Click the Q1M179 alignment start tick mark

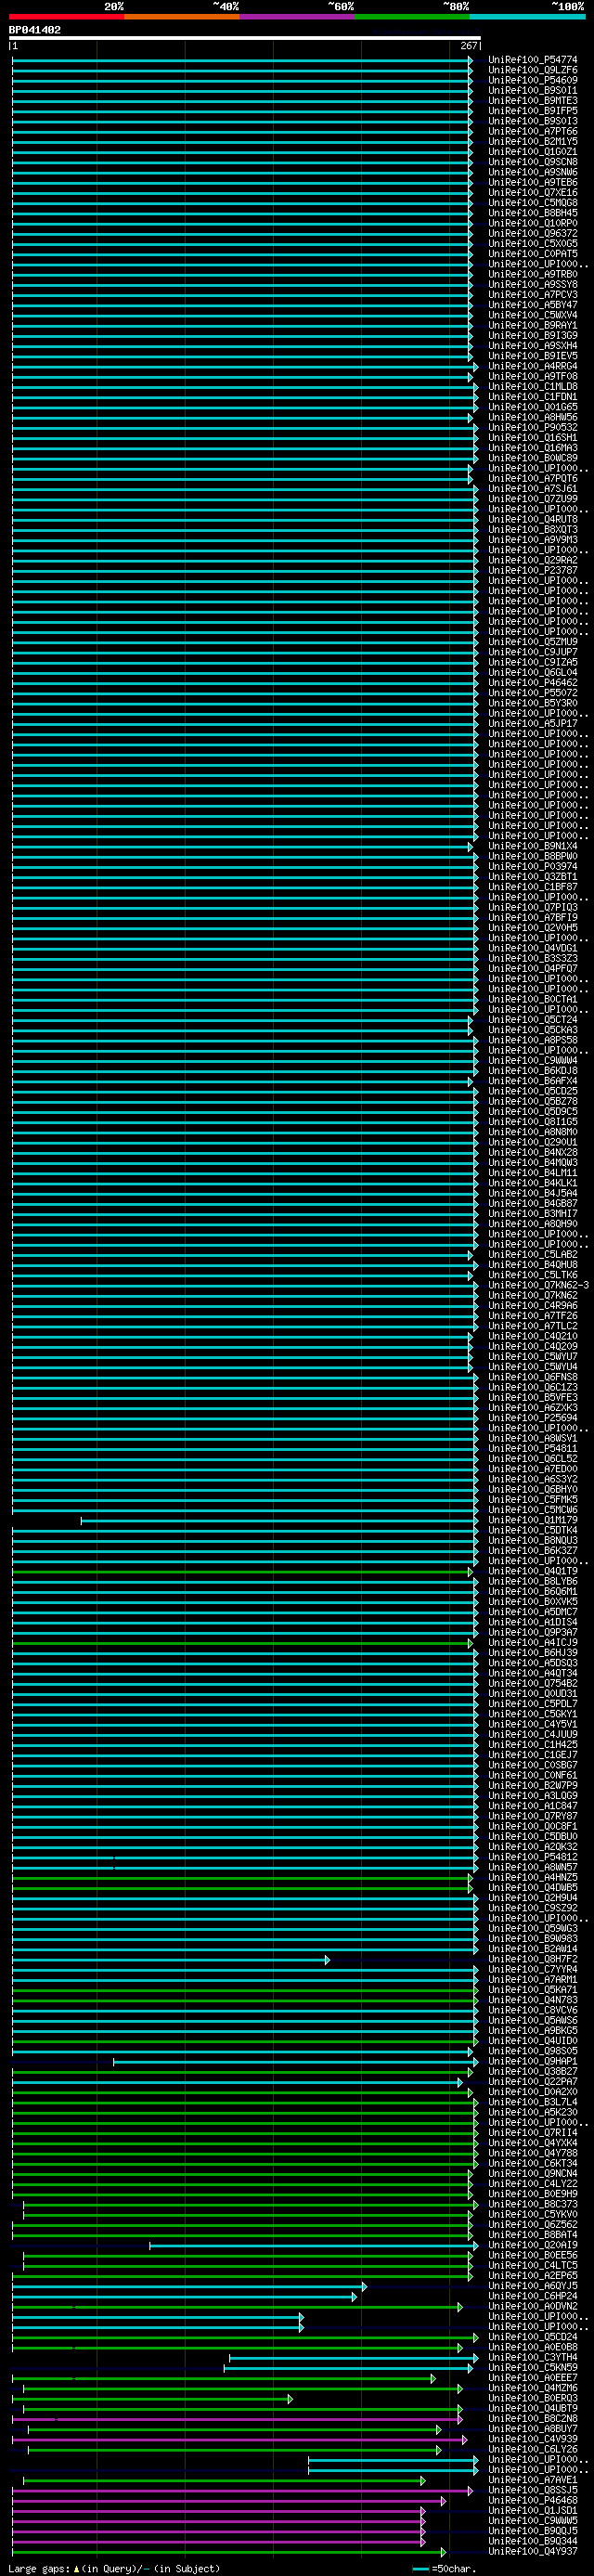coord(81,1520)
